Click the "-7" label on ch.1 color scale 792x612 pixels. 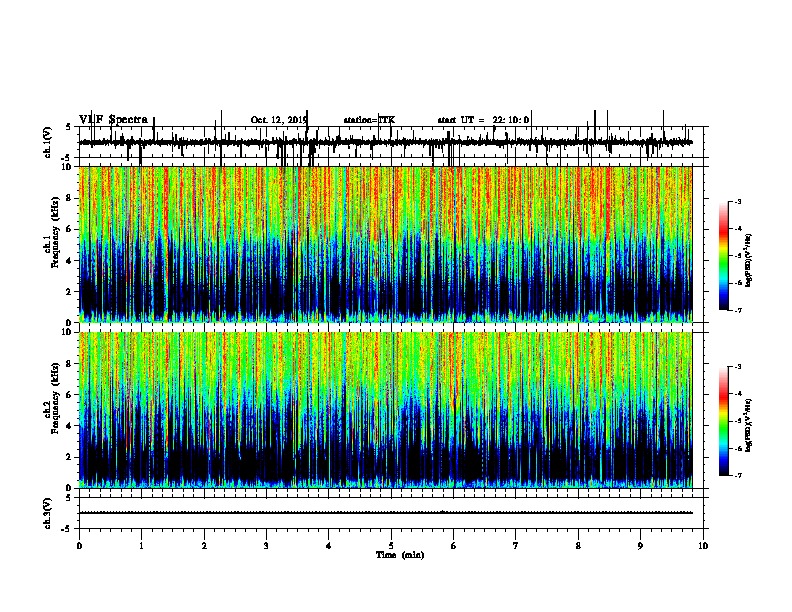coord(738,310)
